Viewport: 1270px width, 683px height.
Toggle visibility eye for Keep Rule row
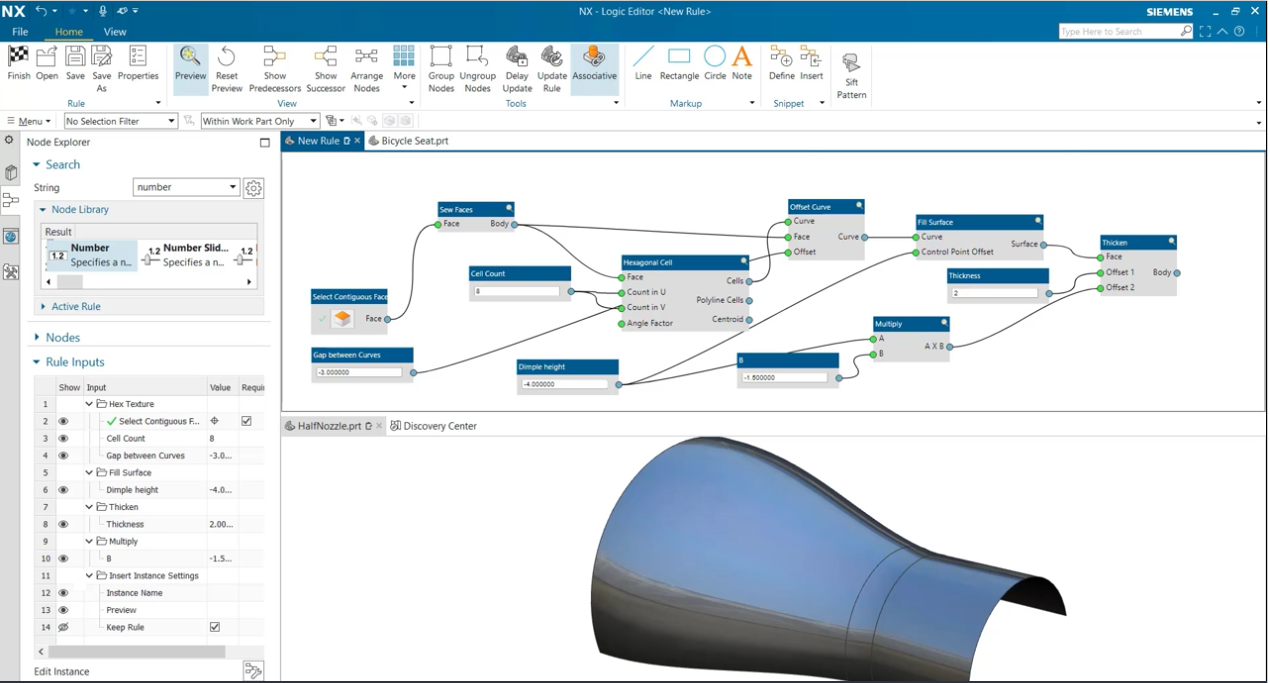tap(63, 627)
